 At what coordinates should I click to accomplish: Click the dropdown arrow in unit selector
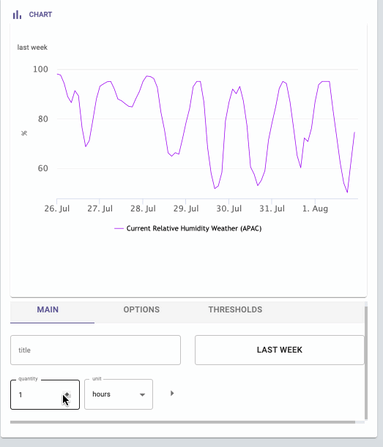click(x=142, y=395)
